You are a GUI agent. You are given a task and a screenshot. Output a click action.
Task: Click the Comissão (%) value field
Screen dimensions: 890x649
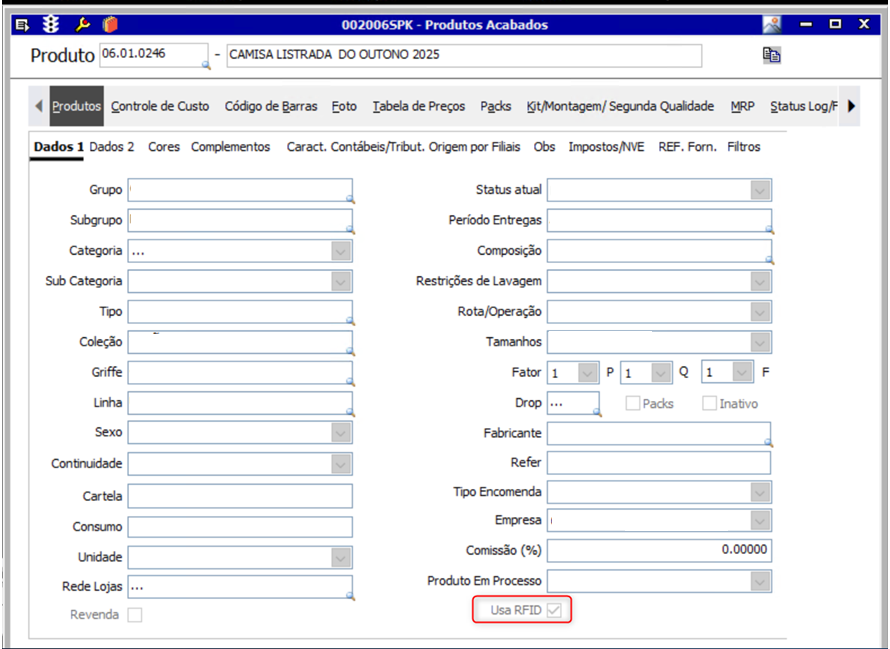tap(659, 550)
